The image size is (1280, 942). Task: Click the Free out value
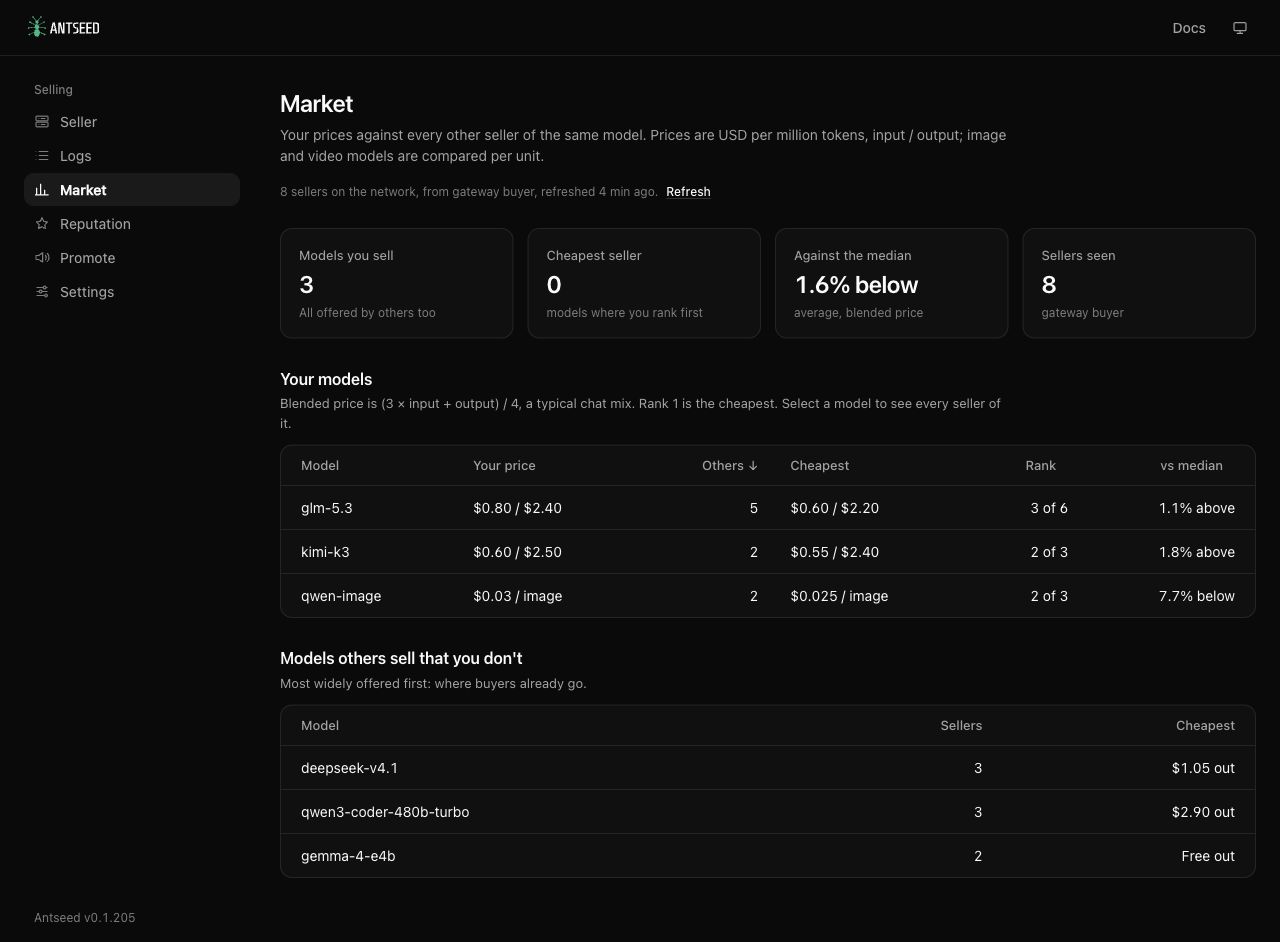[x=1208, y=856]
